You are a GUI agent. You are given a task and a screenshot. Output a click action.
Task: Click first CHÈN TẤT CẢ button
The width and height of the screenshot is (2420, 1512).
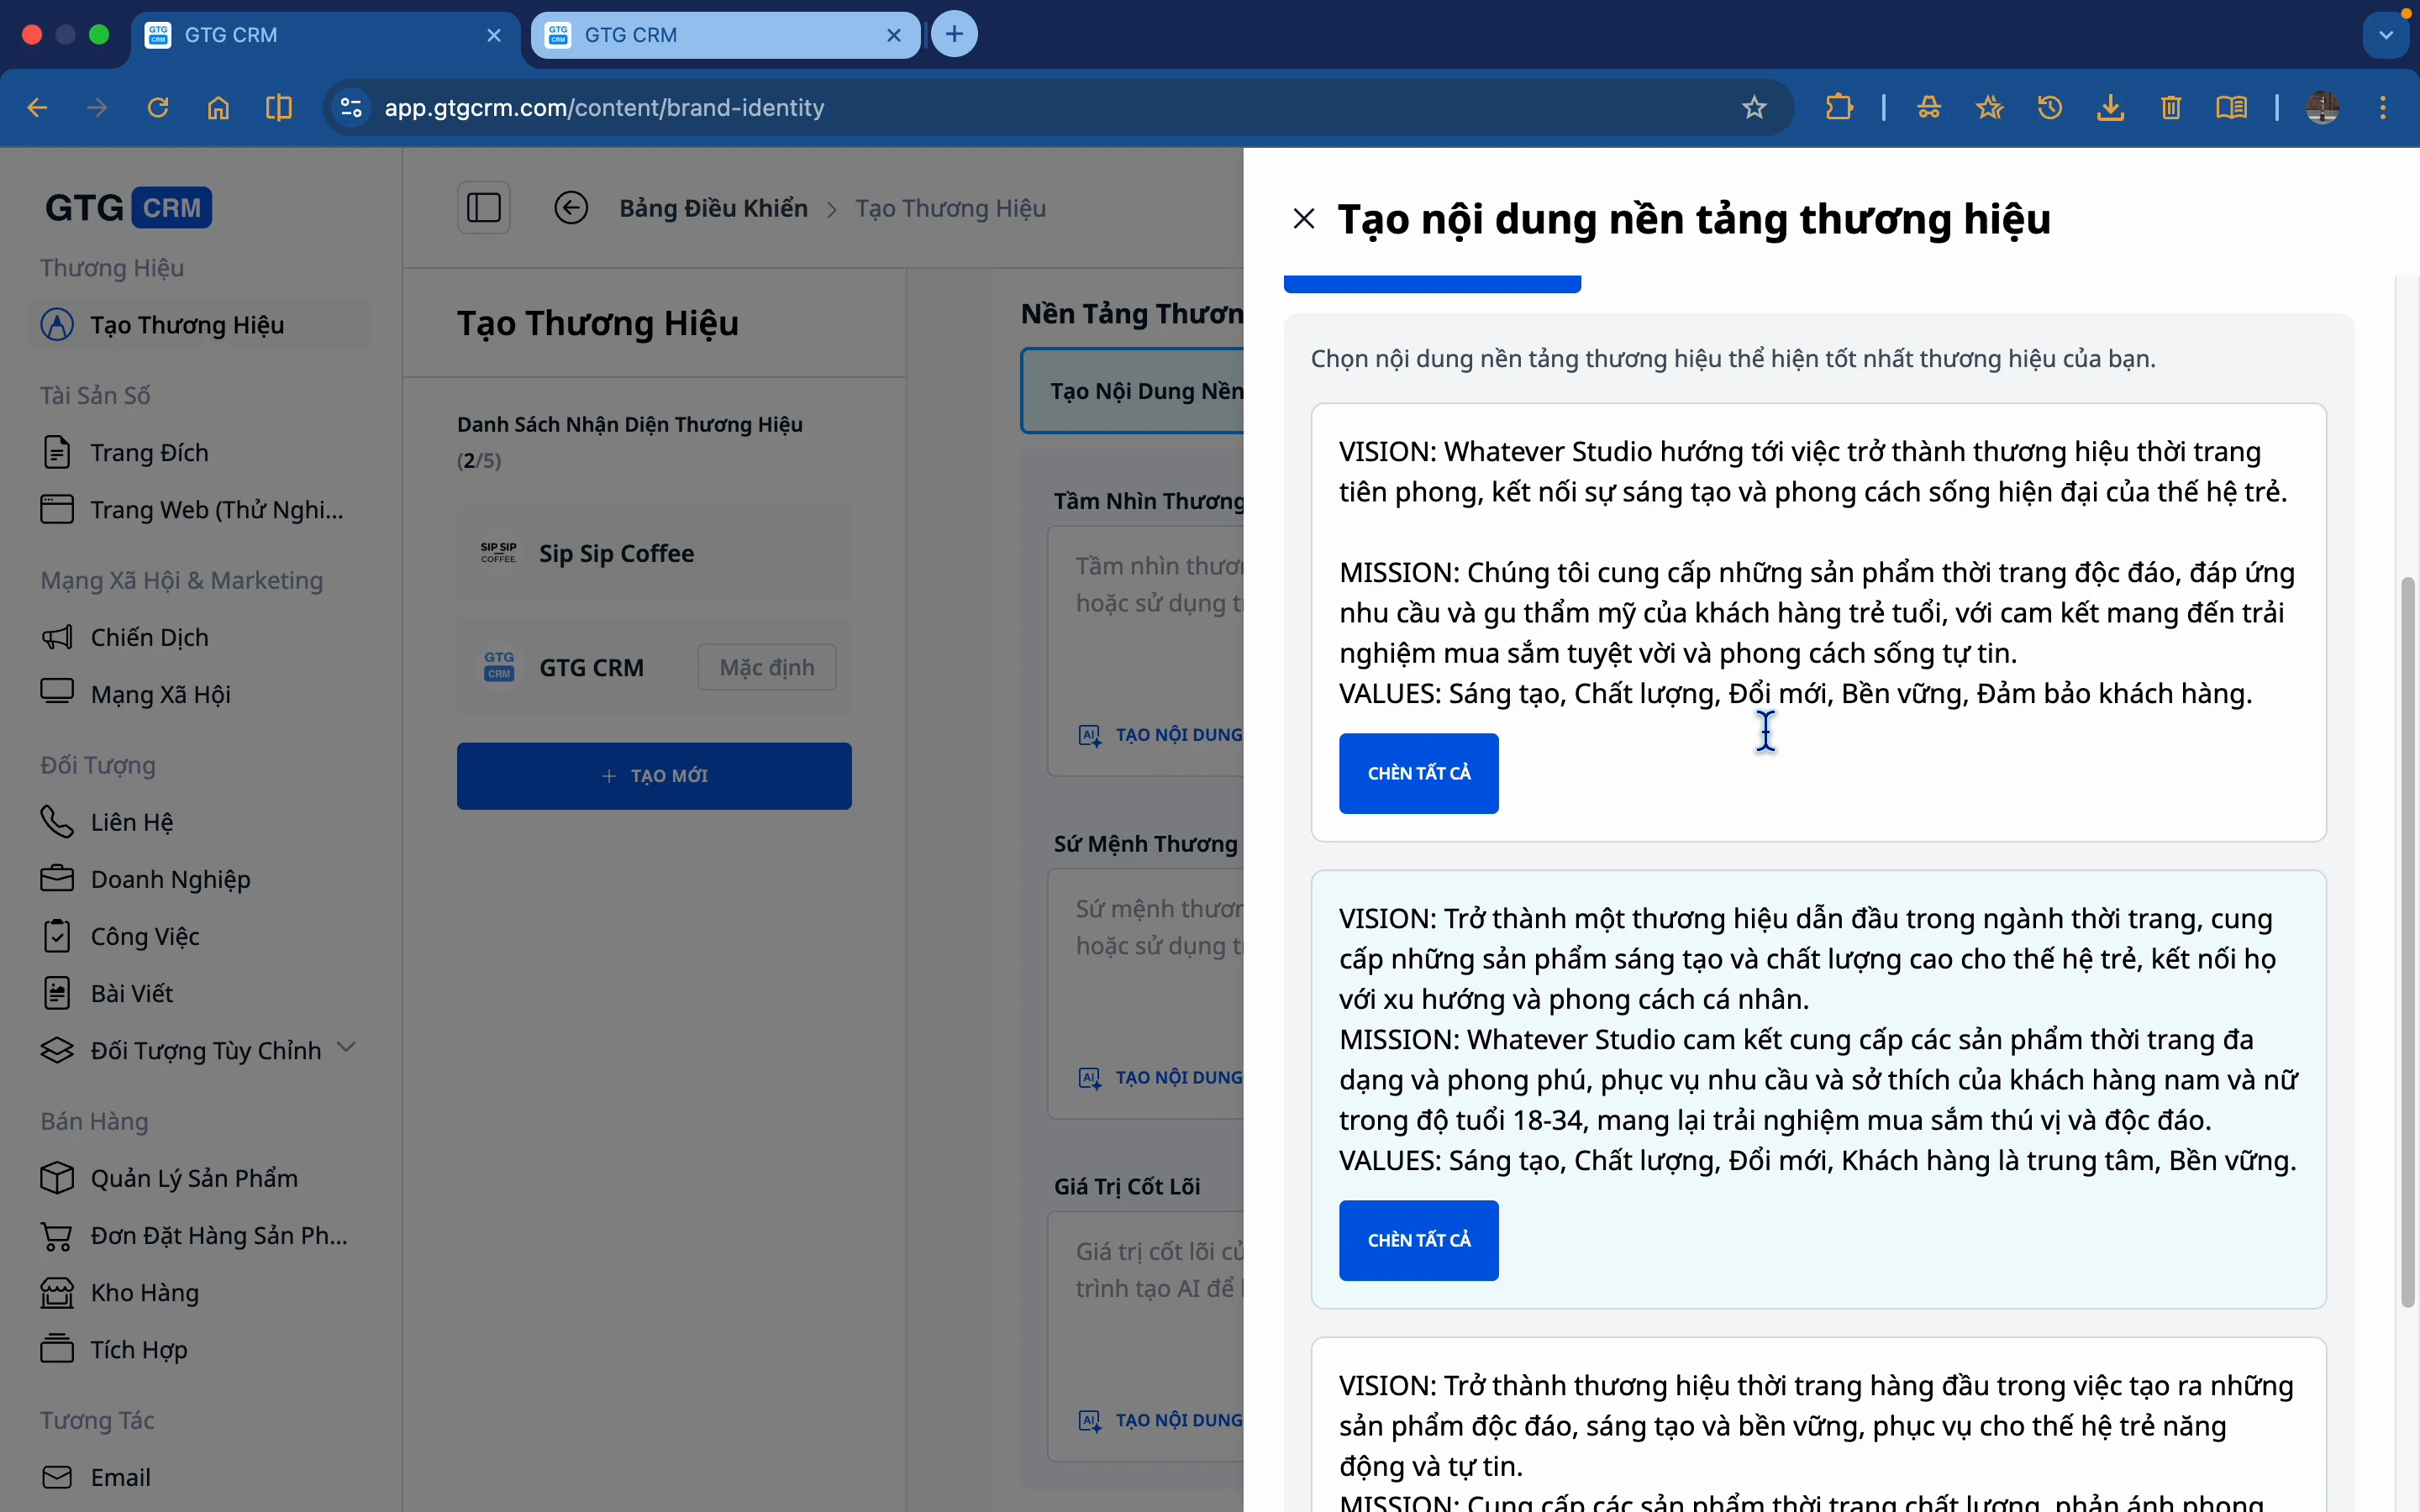point(1418,773)
